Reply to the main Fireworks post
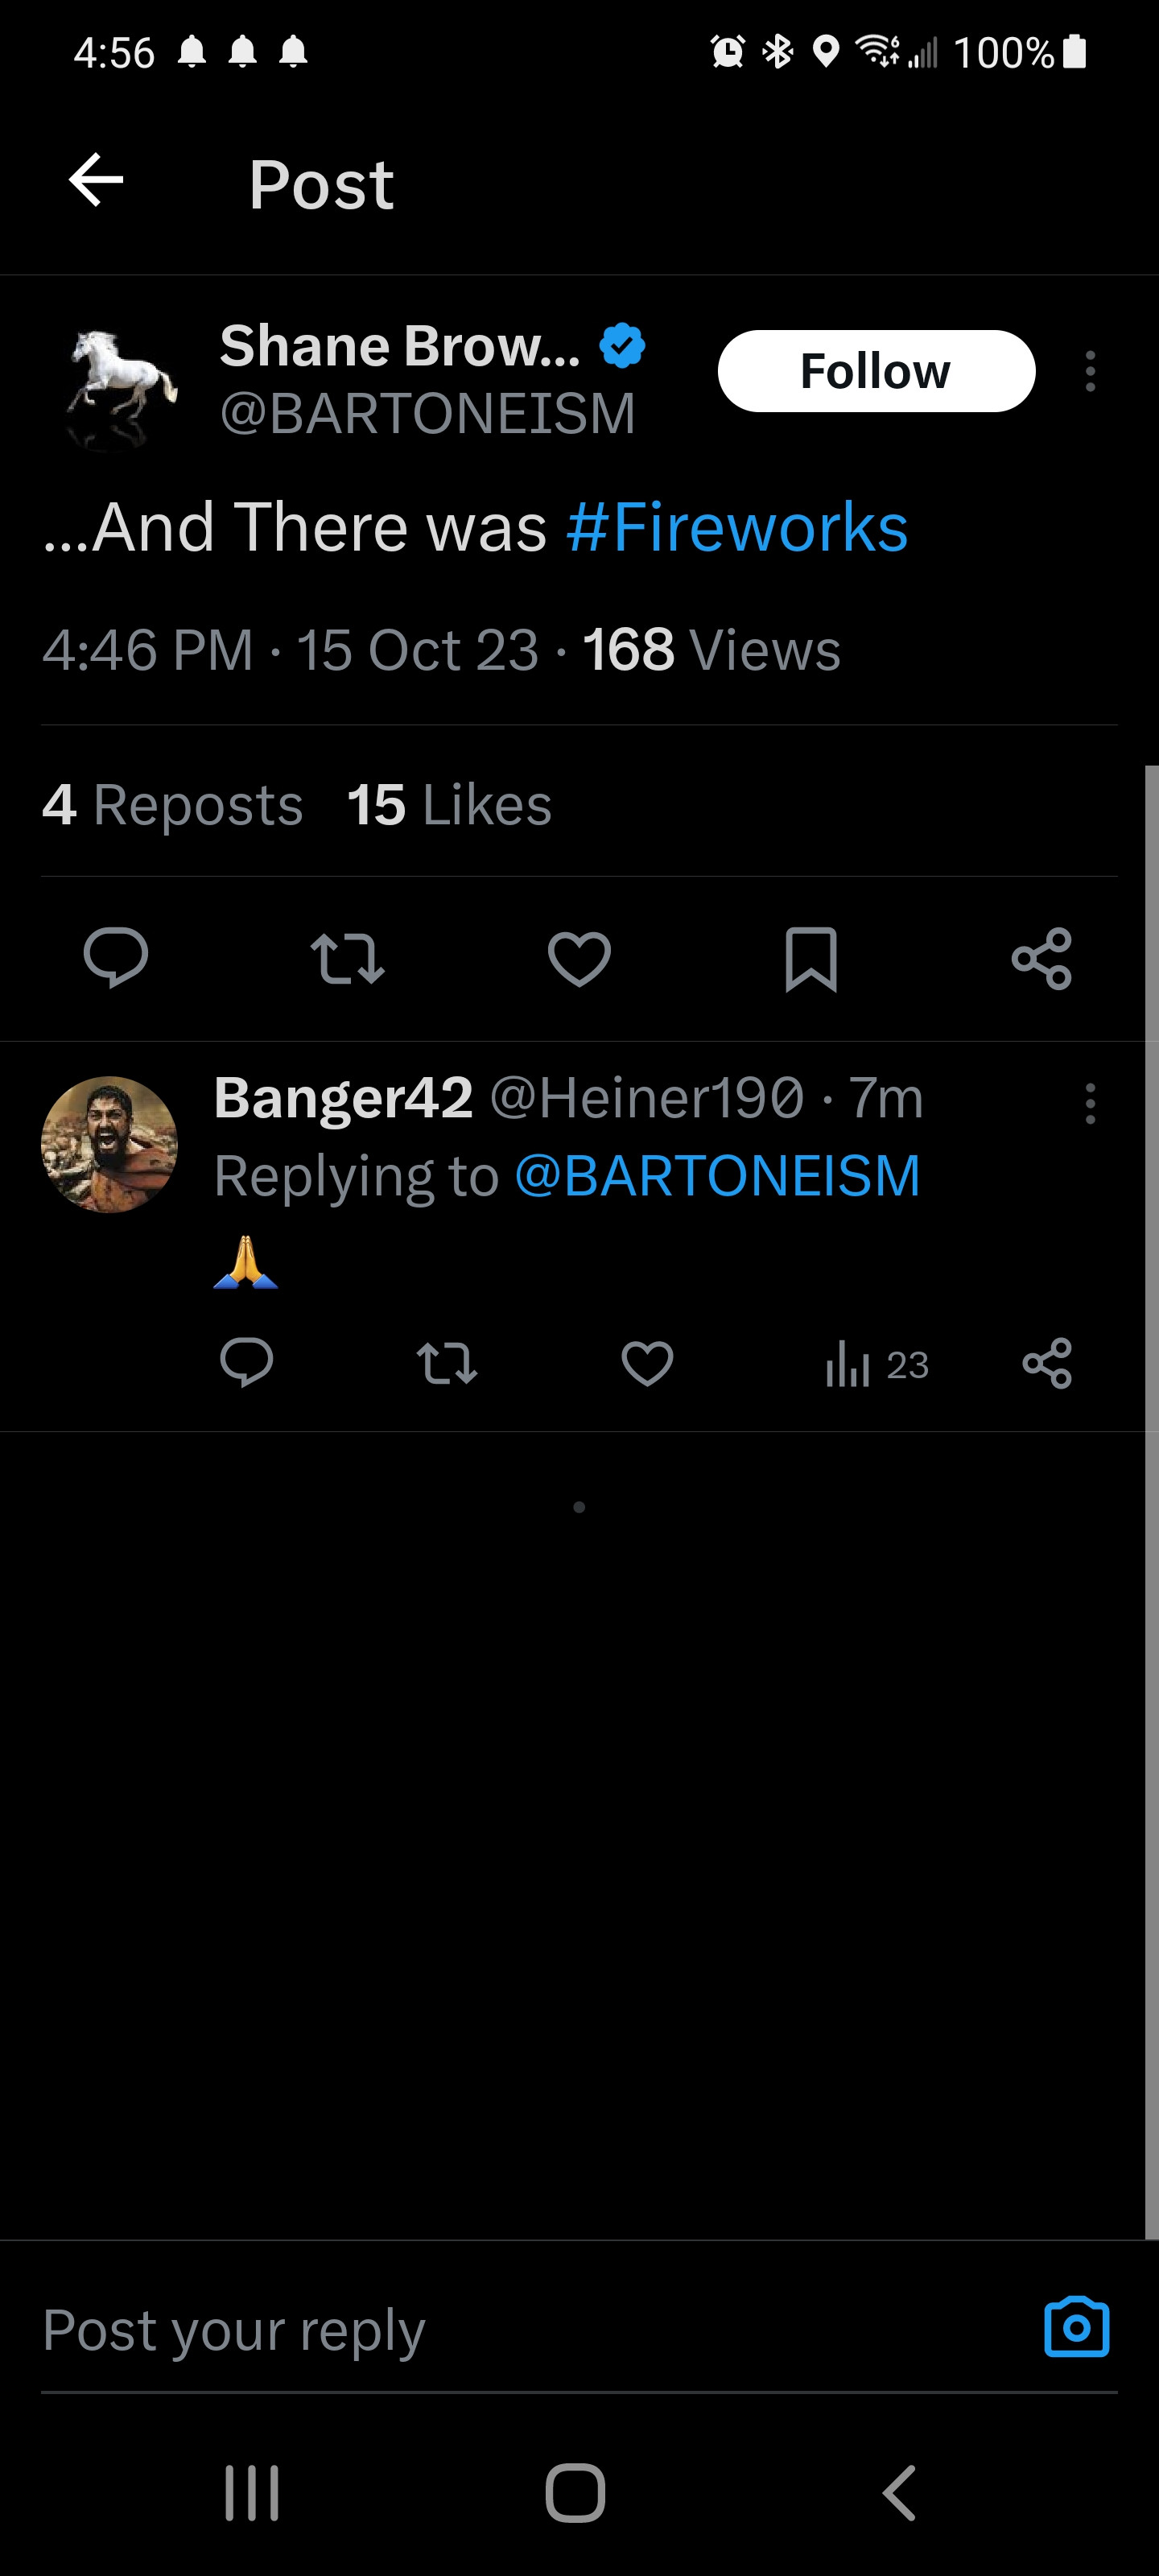Viewport: 1159px width, 2576px height. click(x=116, y=958)
